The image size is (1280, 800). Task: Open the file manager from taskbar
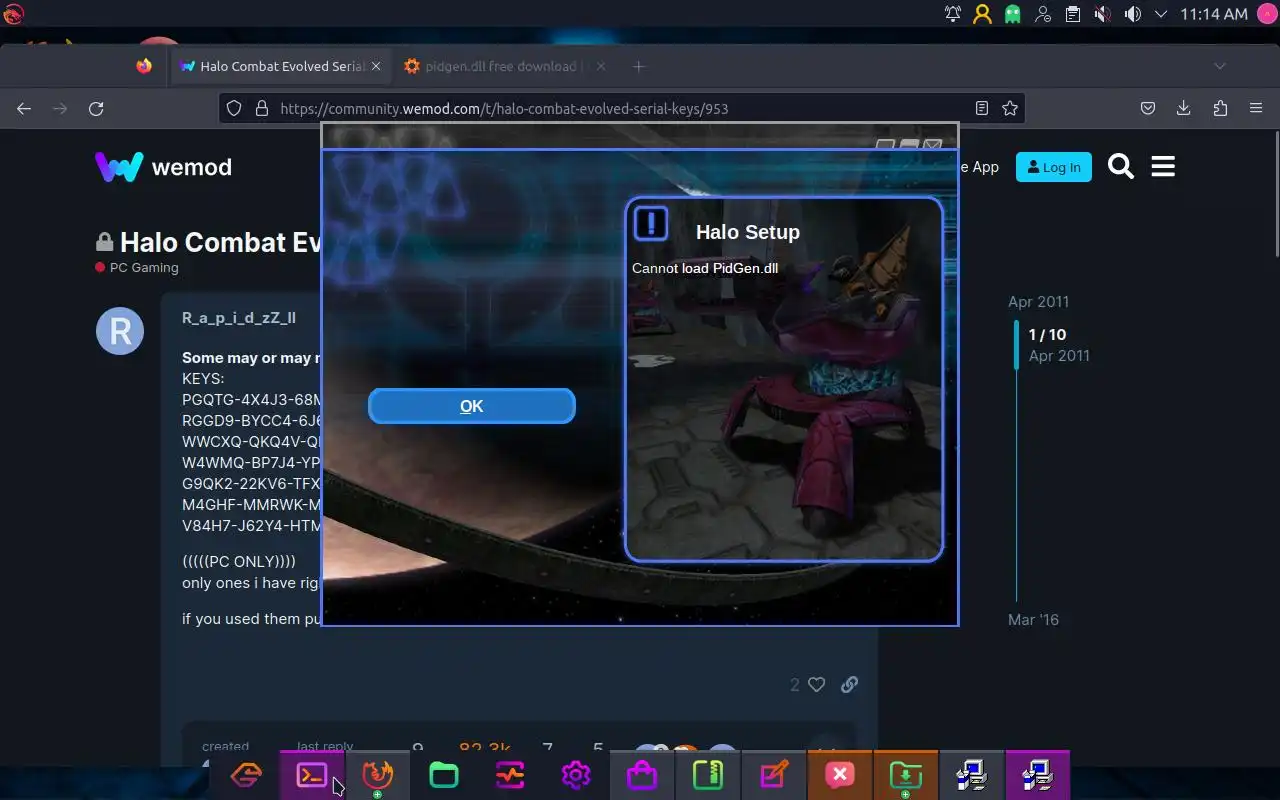tap(444, 775)
